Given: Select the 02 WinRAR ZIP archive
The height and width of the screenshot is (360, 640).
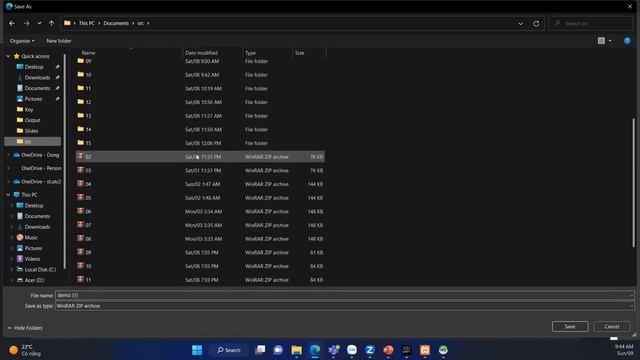Looking at the screenshot, I should [x=200, y=157].
